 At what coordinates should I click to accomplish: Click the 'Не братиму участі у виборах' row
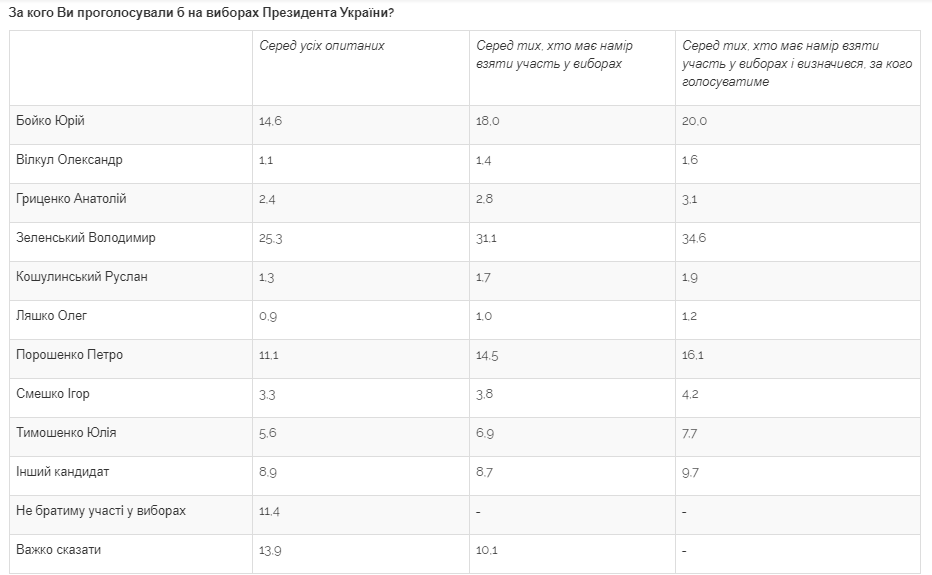click(x=101, y=511)
